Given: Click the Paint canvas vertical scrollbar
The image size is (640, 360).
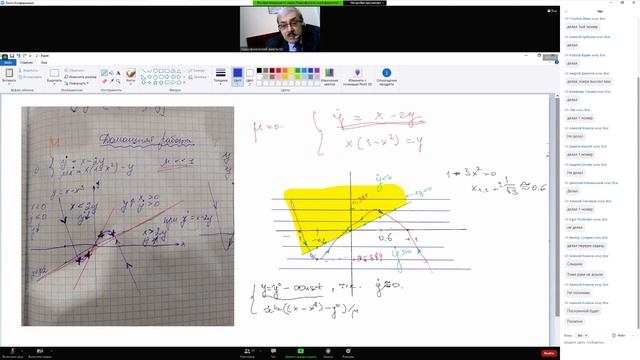Looking at the screenshot, I should coord(557,206).
